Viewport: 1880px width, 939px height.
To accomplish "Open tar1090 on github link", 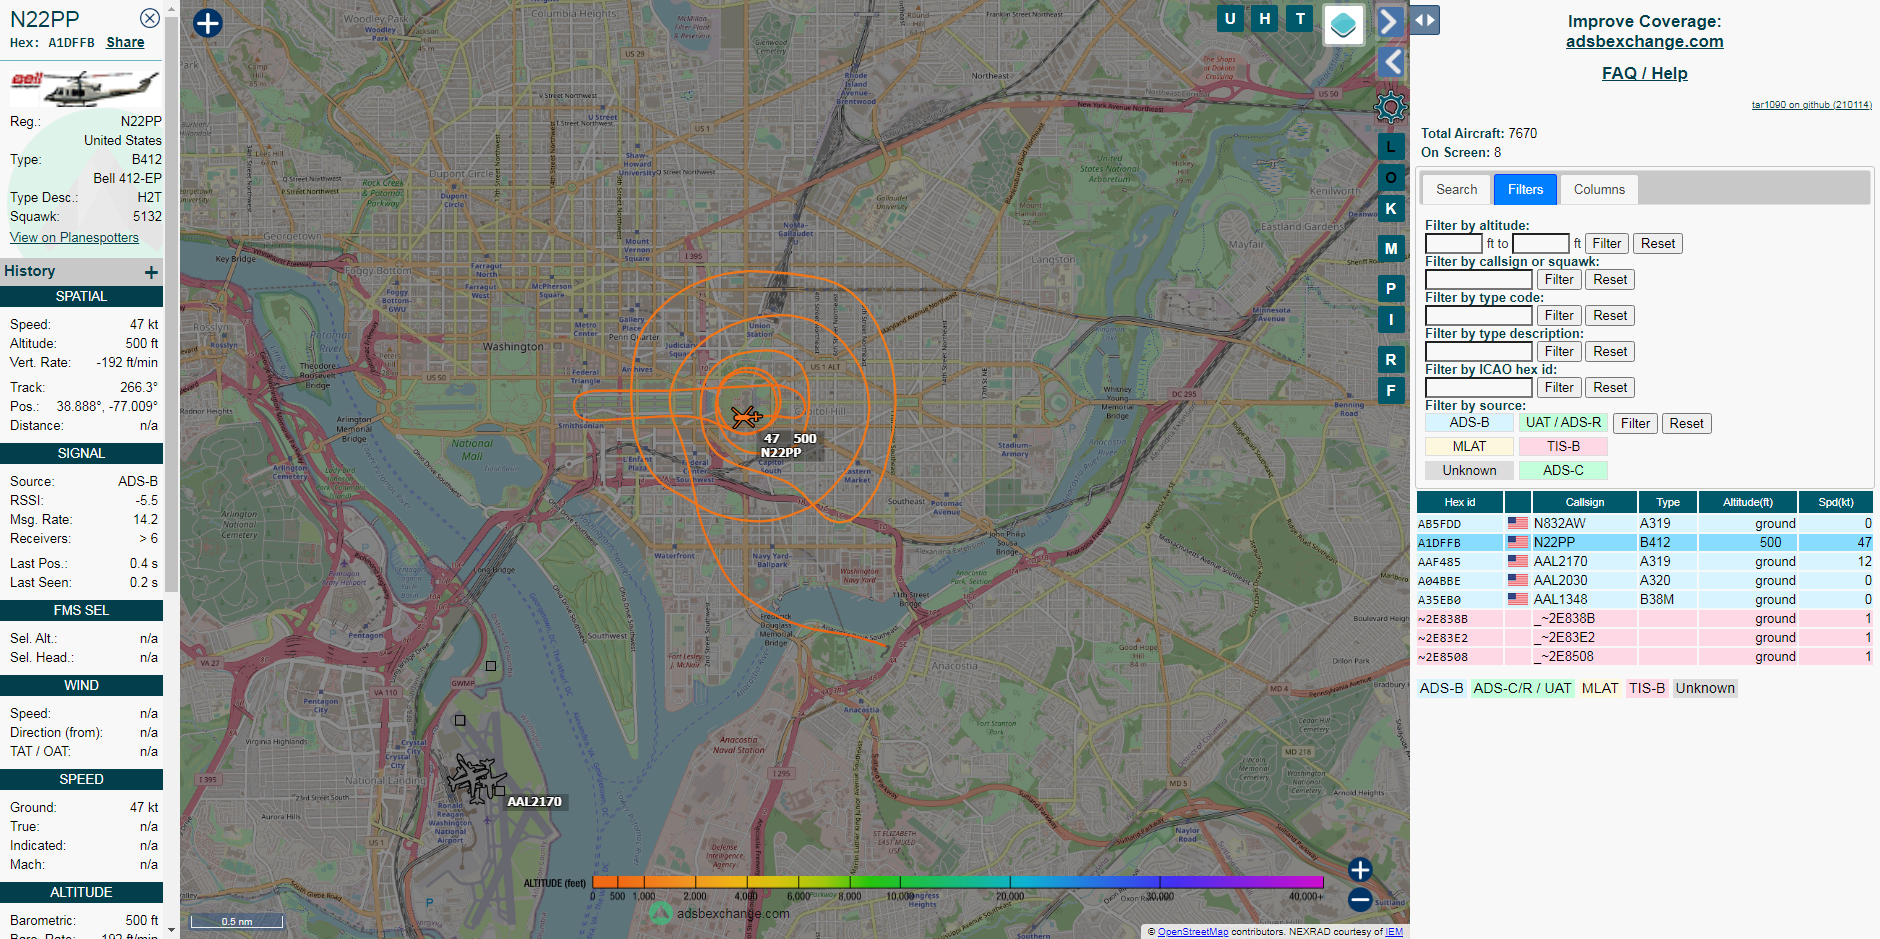I will coord(1811,105).
